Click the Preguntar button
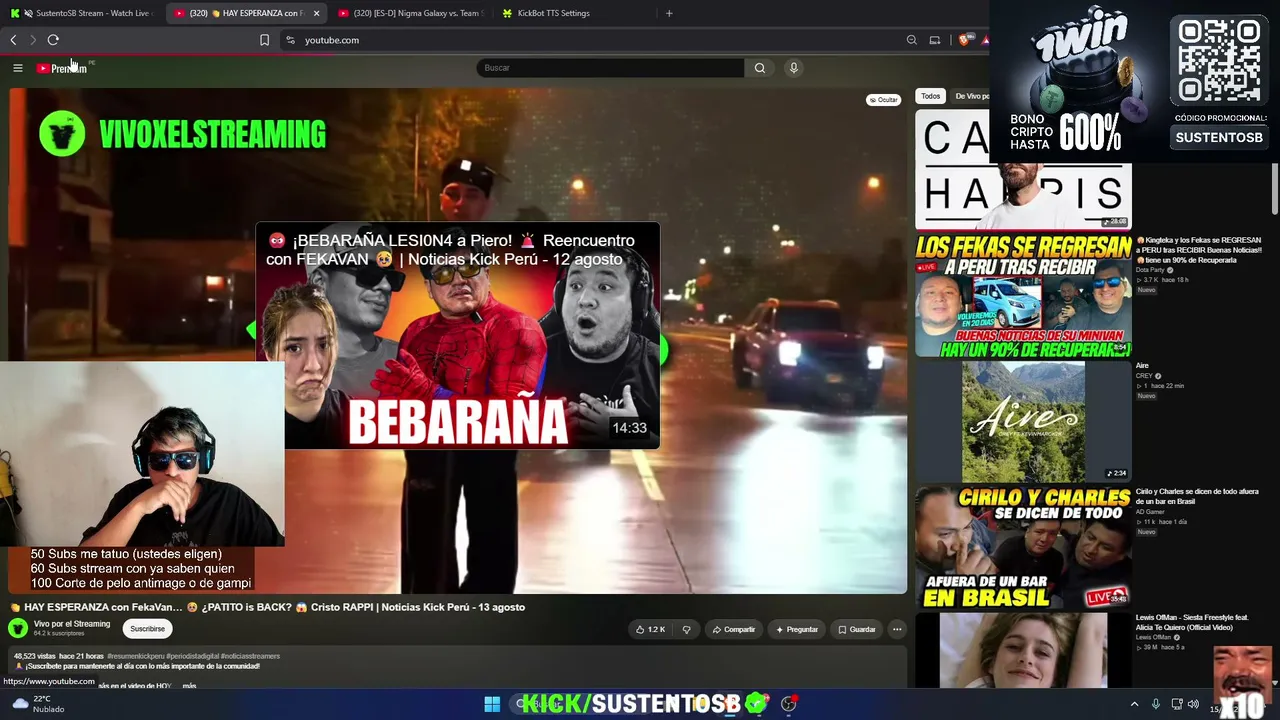The width and height of the screenshot is (1280, 720). tap(797, 629)
